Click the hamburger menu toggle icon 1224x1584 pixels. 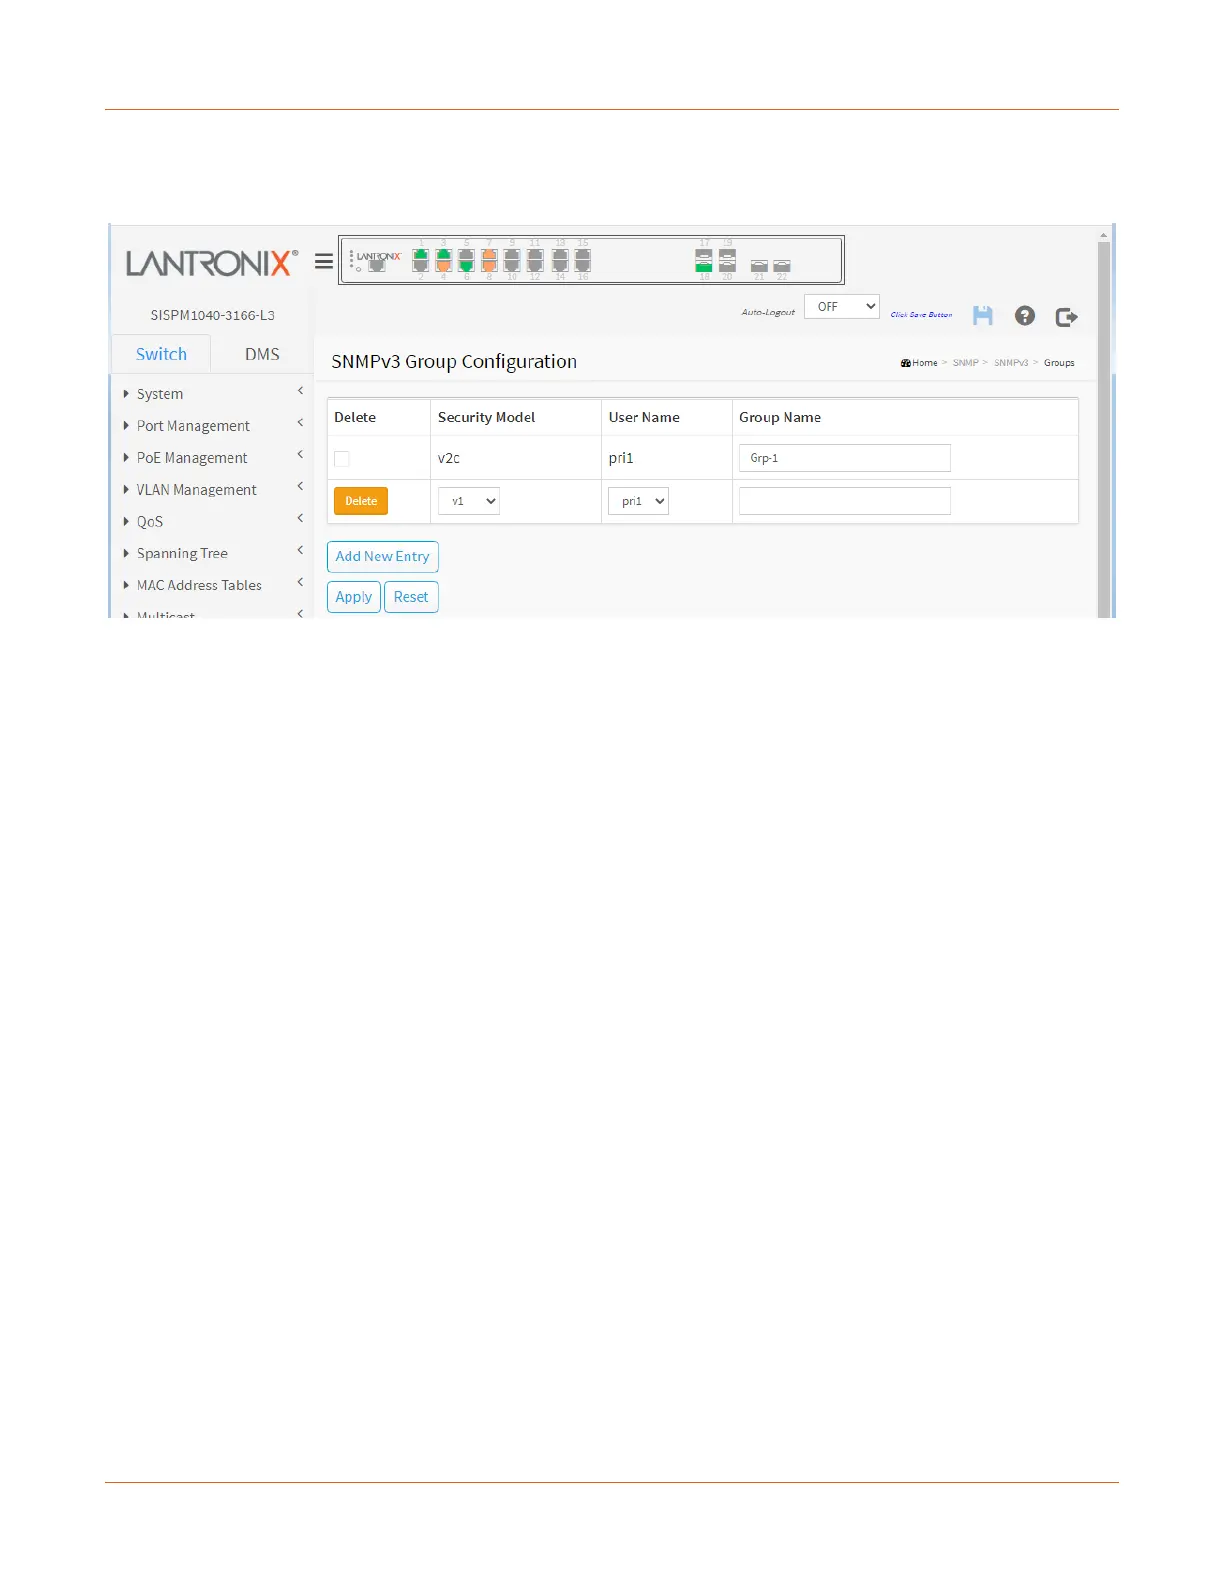323,261
